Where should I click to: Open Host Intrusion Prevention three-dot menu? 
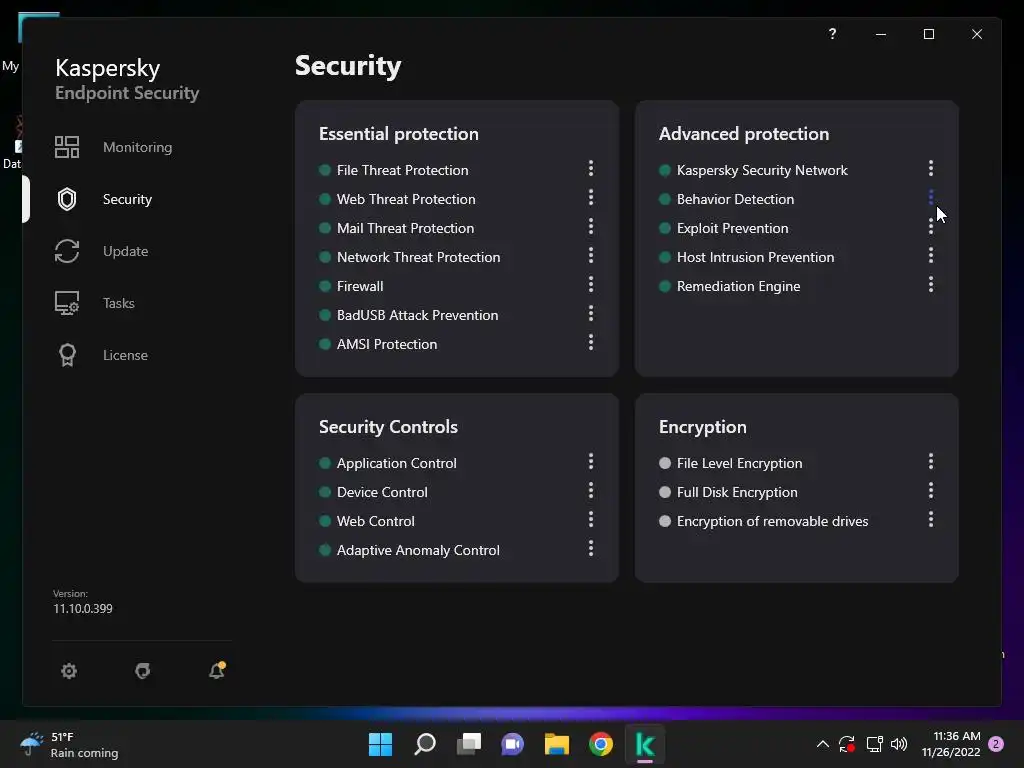click(931, 255)
